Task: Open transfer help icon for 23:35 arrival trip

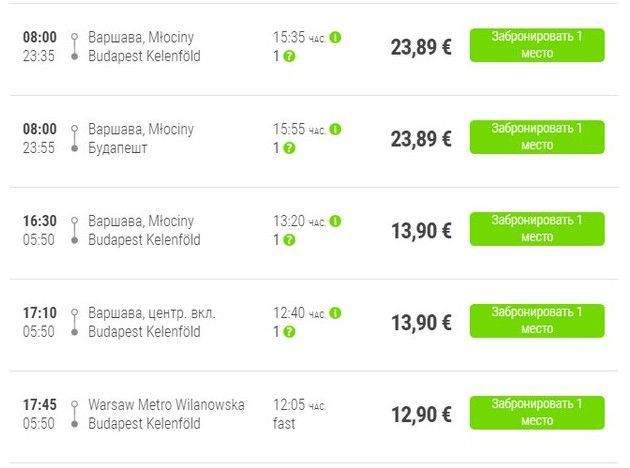Action: coord(289,56)
